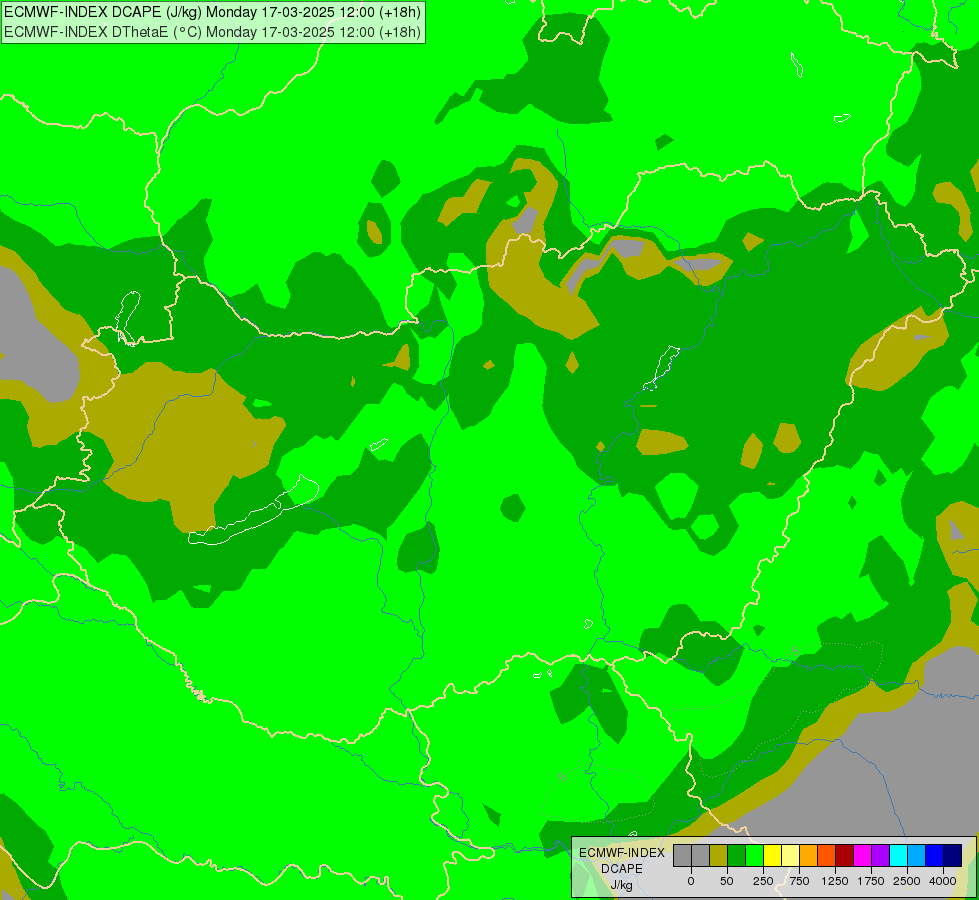The image size is (979, 900).
Task: Click the 'ECMWF-INDEX DCAPE (J/kg)' title line
Action: [x=212, y=12]
